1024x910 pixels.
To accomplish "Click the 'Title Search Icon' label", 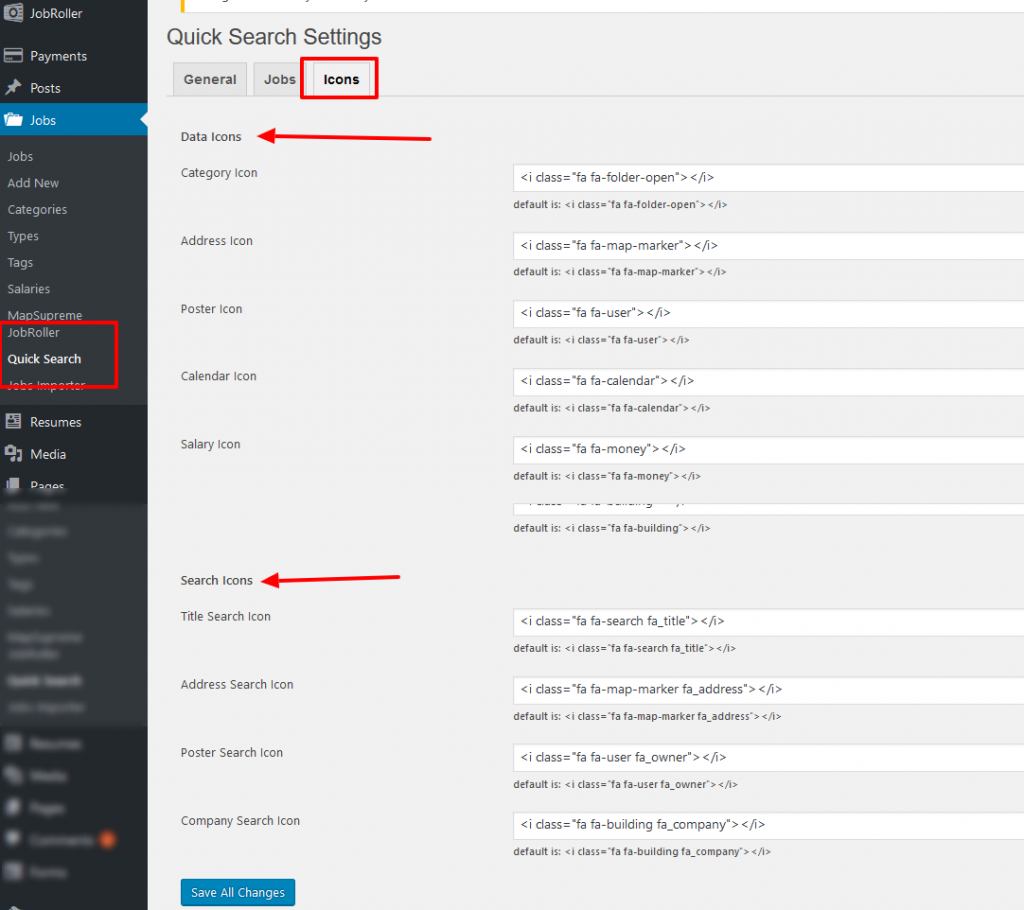I will pyautogui.click(x=225, y=616).
